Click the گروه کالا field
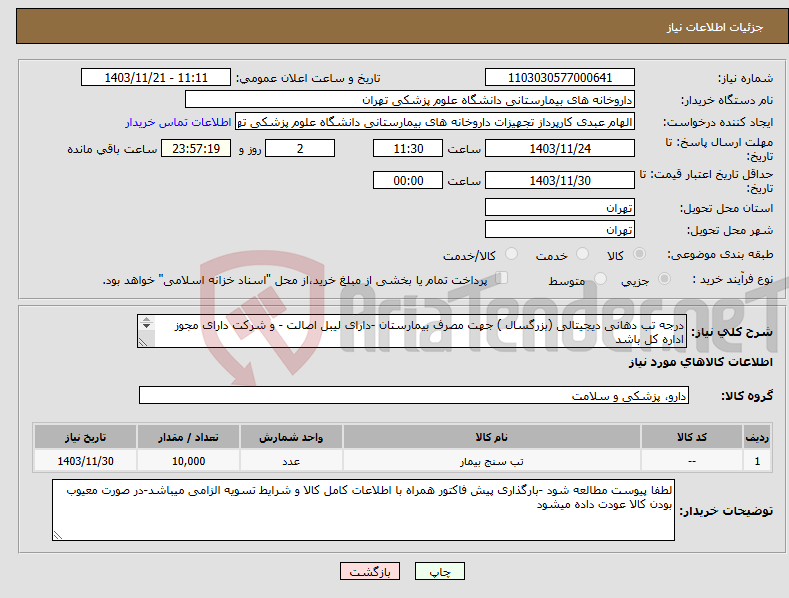 click(414, 396)
